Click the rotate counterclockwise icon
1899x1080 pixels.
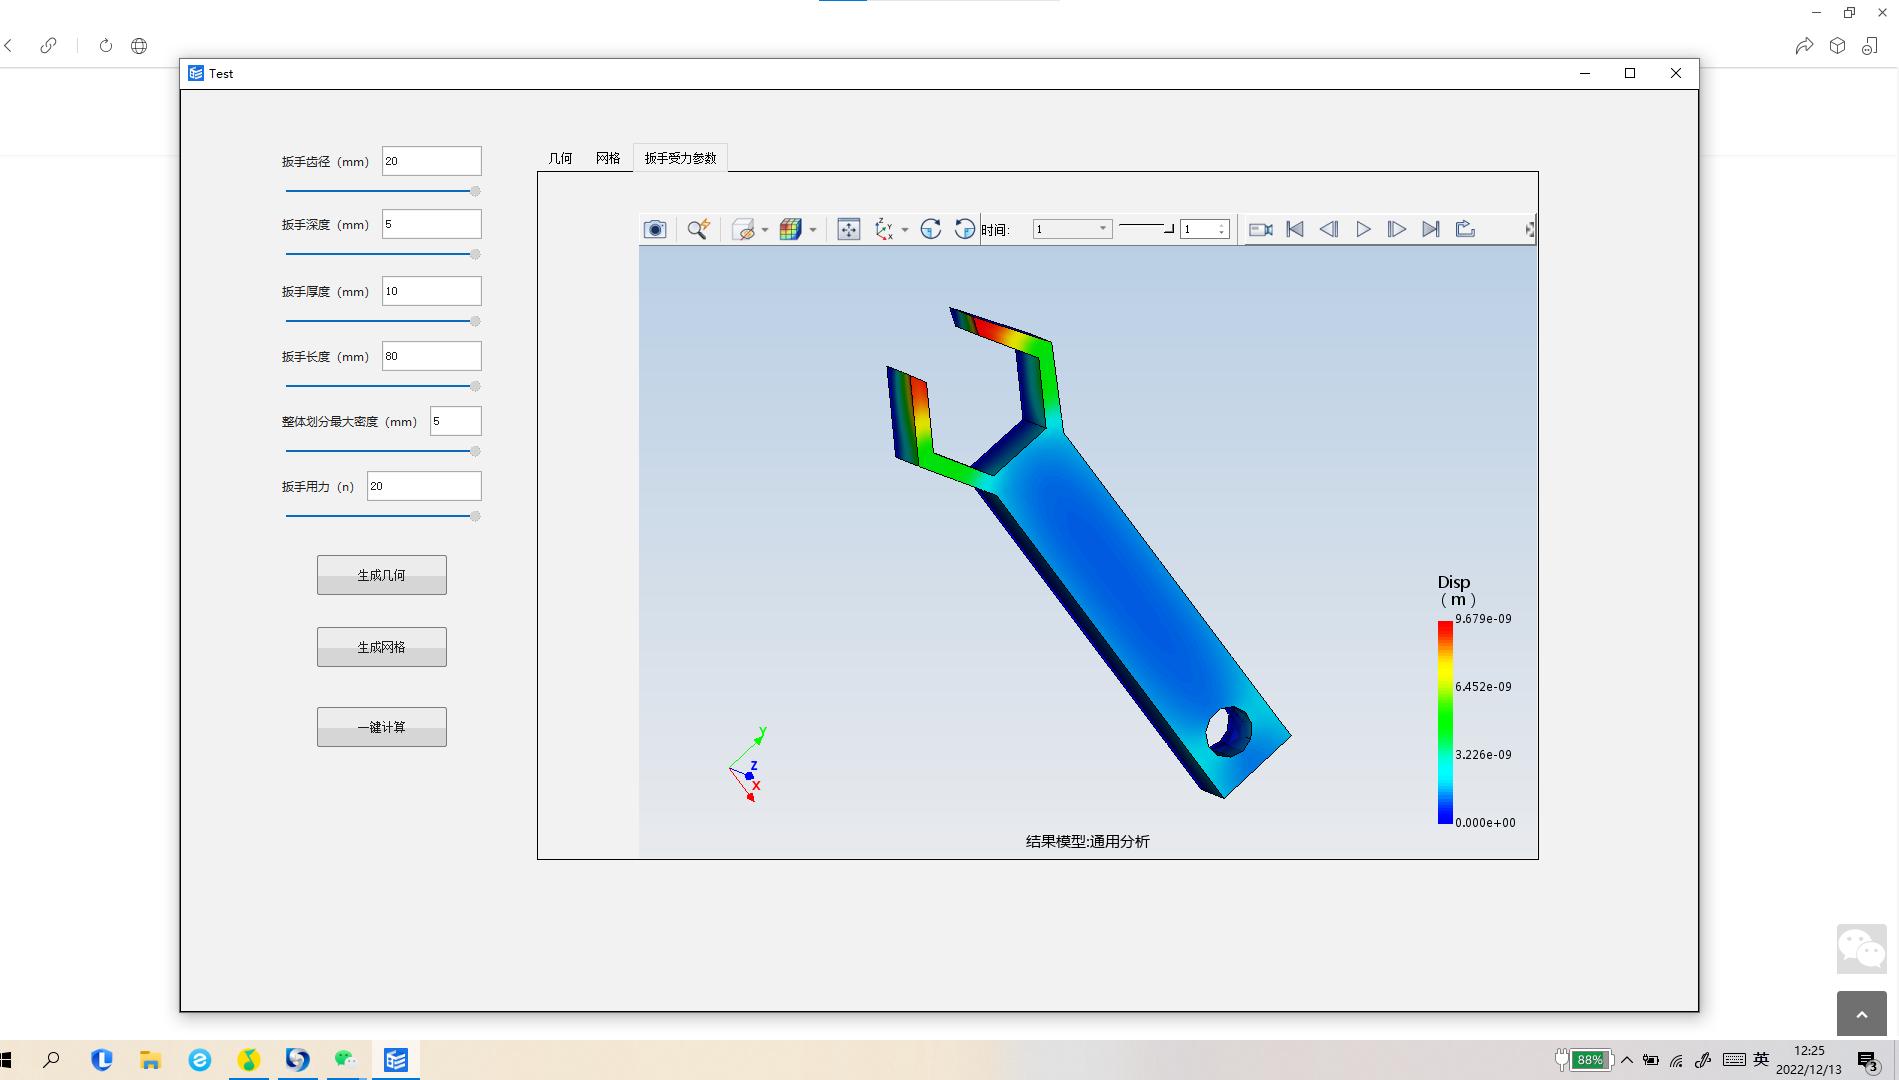[x=964, y=229]
